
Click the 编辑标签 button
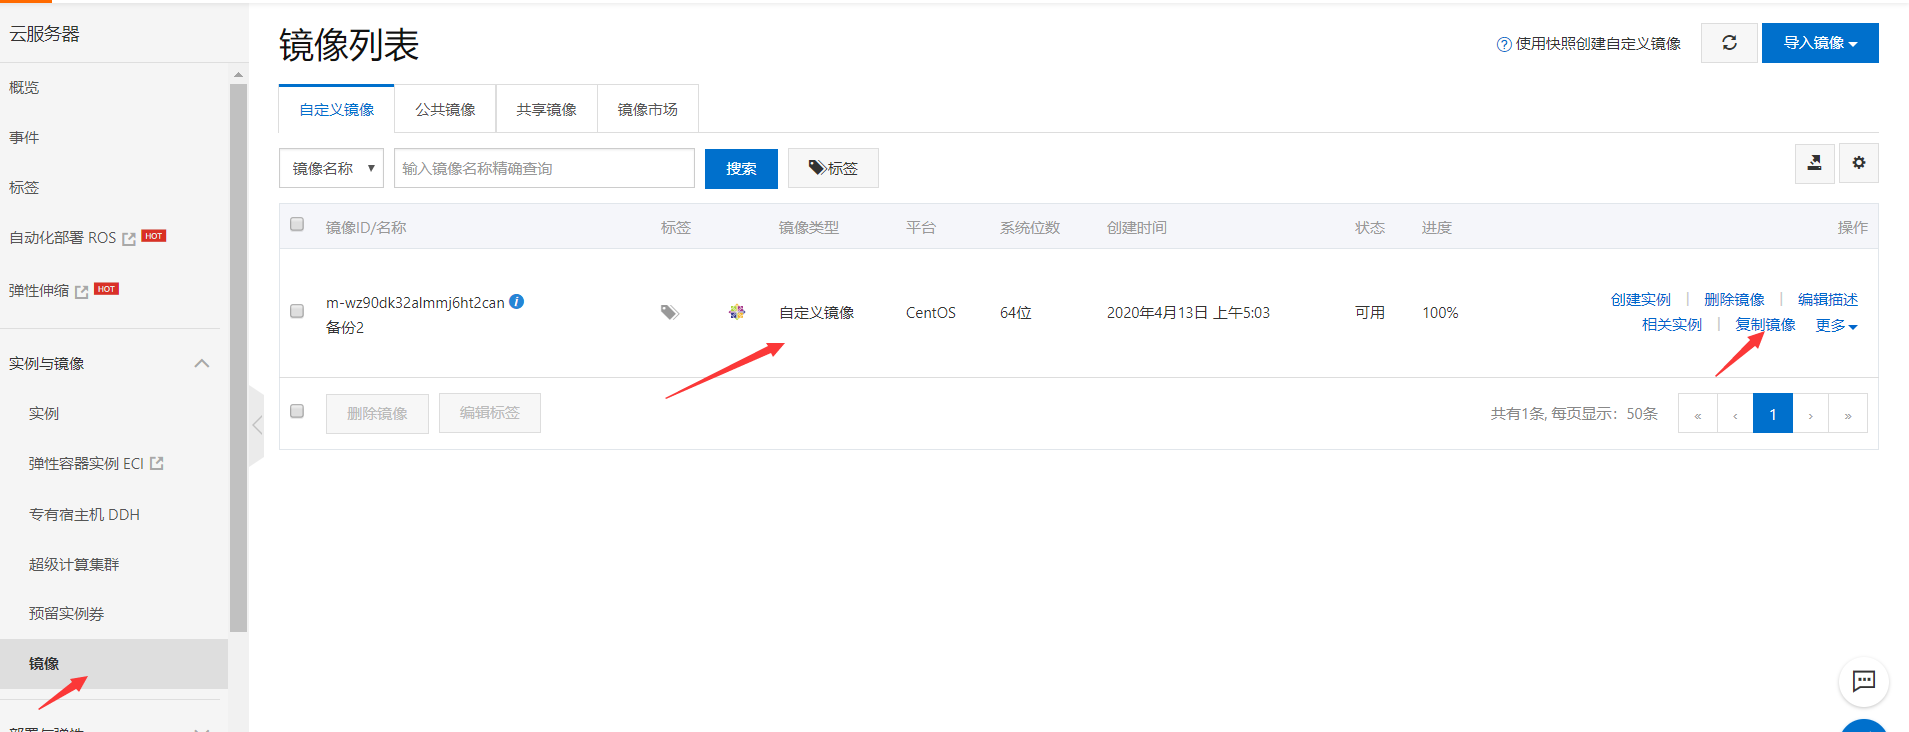[x=490, y=412]
